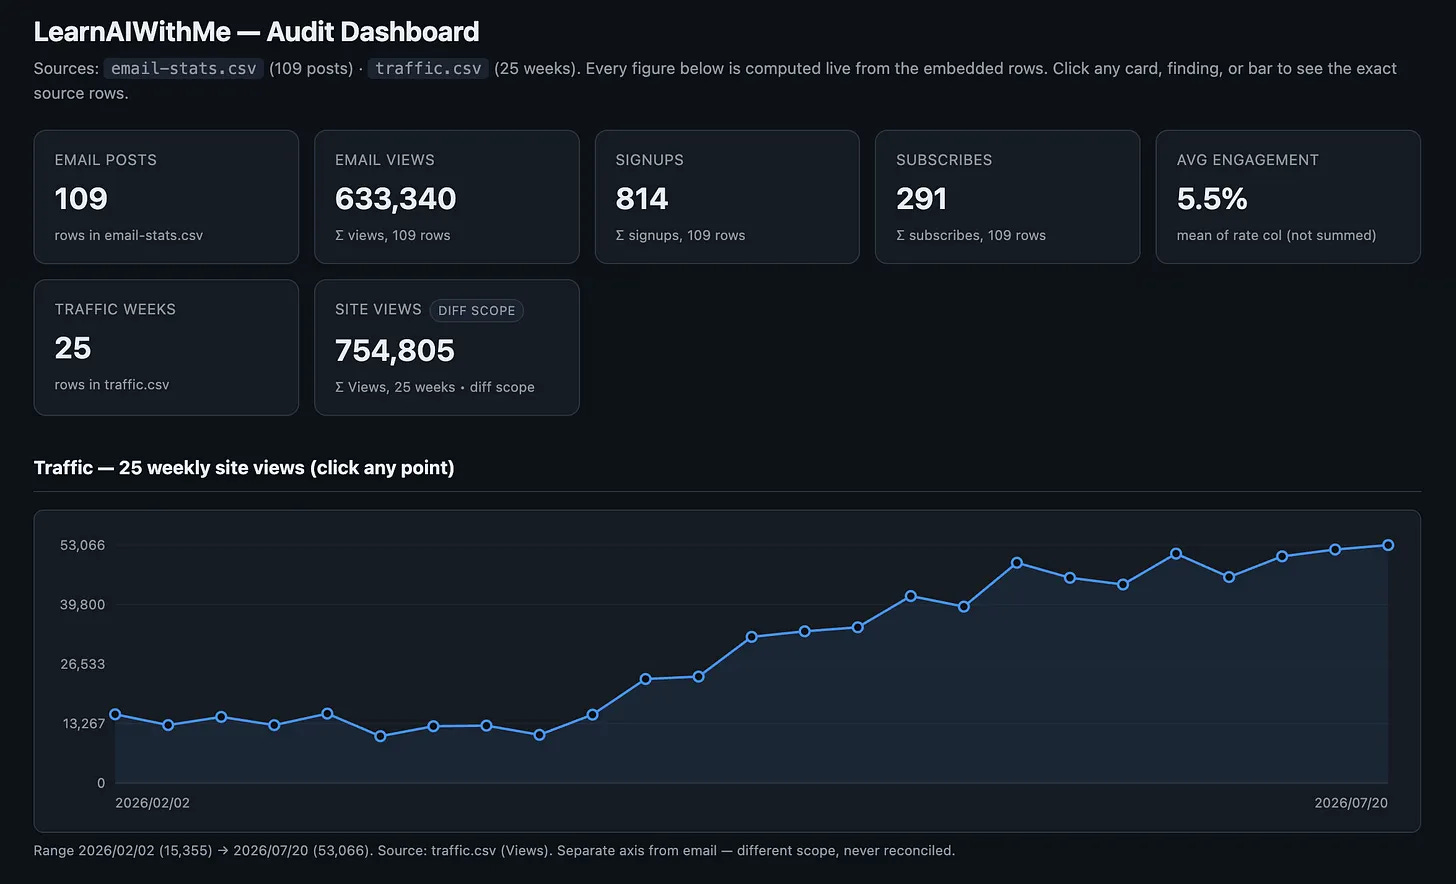Select the Signups card showing 814

(x=727, y=197)
